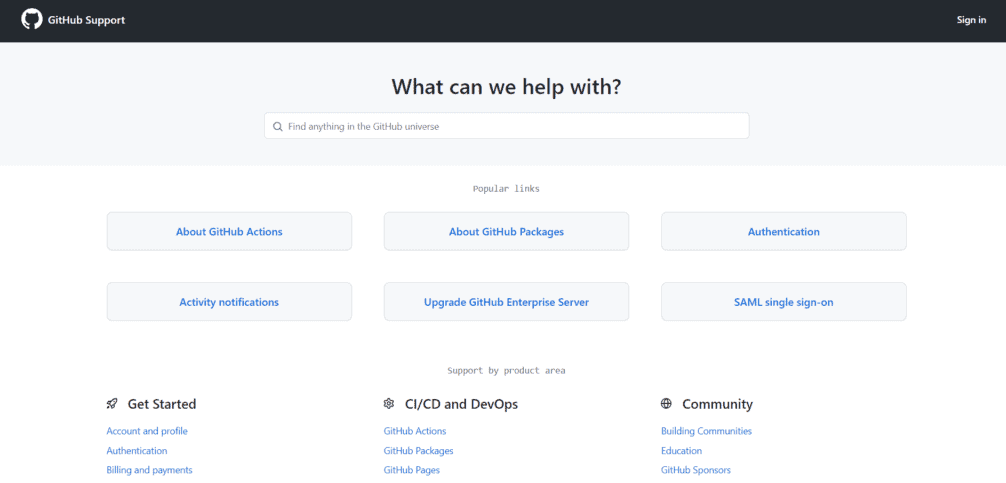Screen dimensions: 1006x483
Task: Open GitHub Sponsors link
Action: click(x=695, y=470)
